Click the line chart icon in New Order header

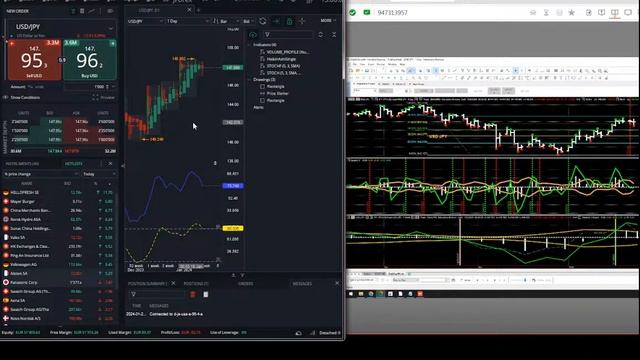coord(92,11)
